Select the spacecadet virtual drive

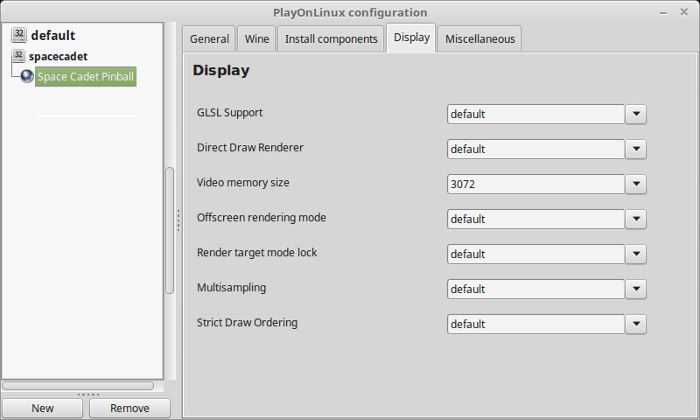click(58, 57)
